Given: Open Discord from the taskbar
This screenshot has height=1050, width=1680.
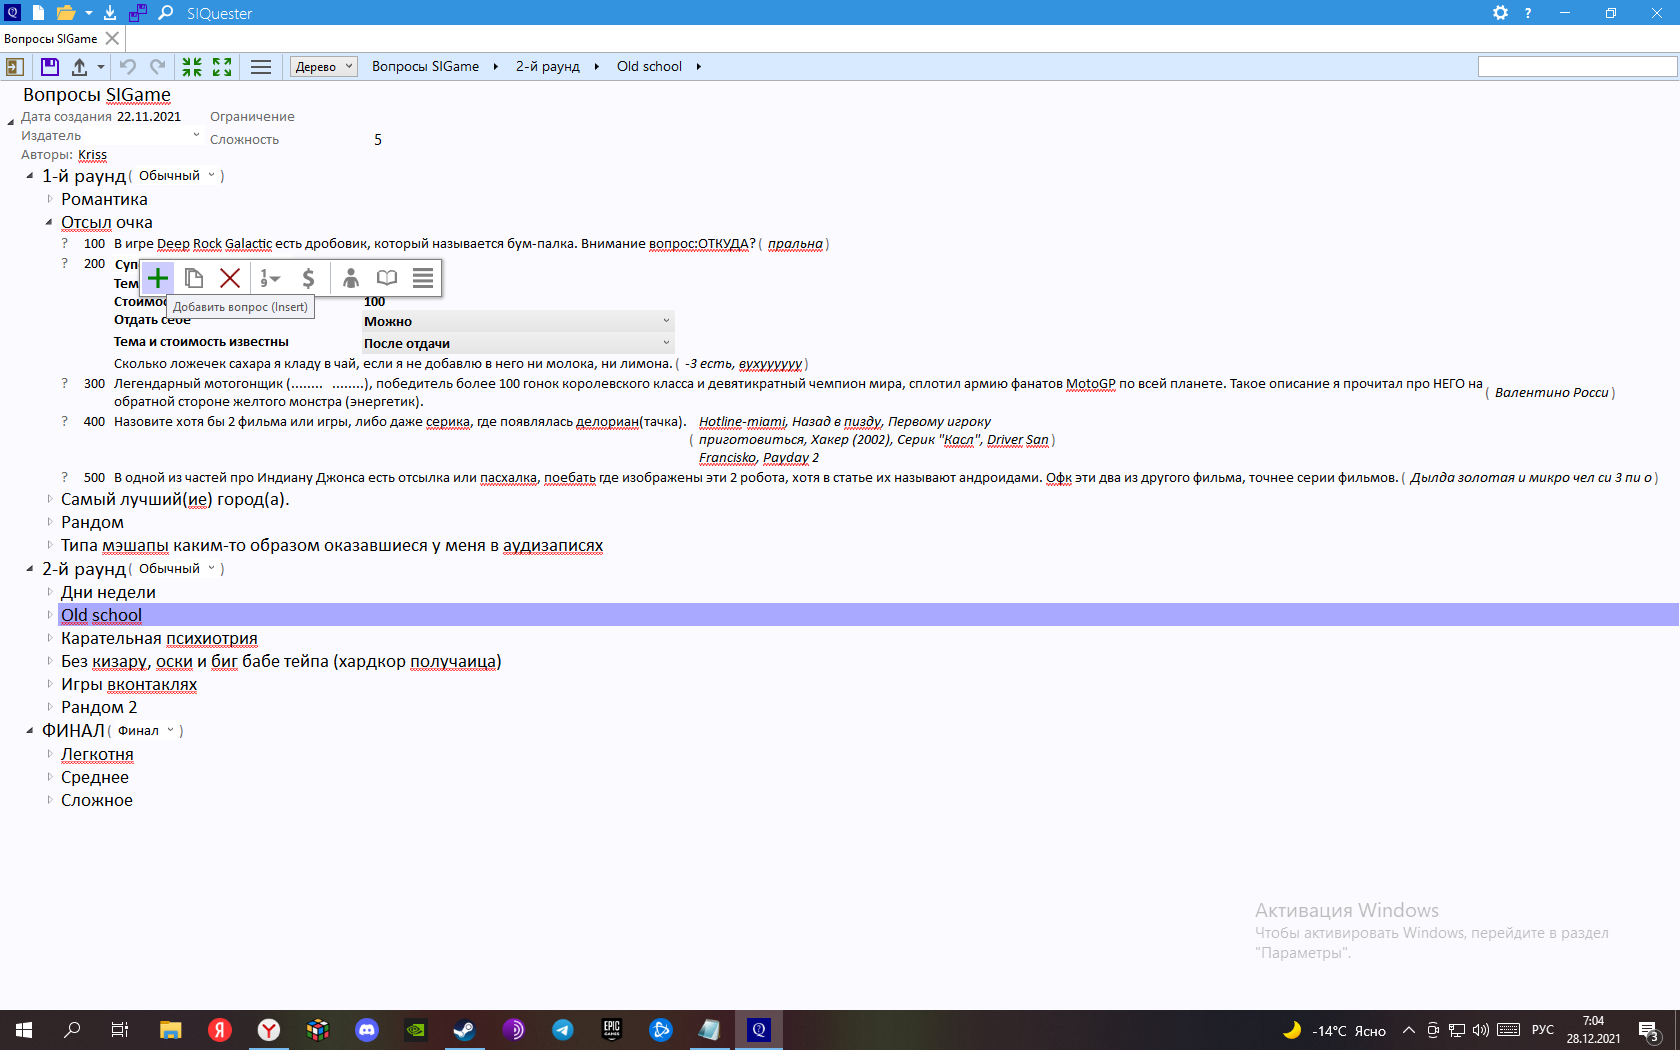Looking at the screenshot, I should click(367, 1030).
